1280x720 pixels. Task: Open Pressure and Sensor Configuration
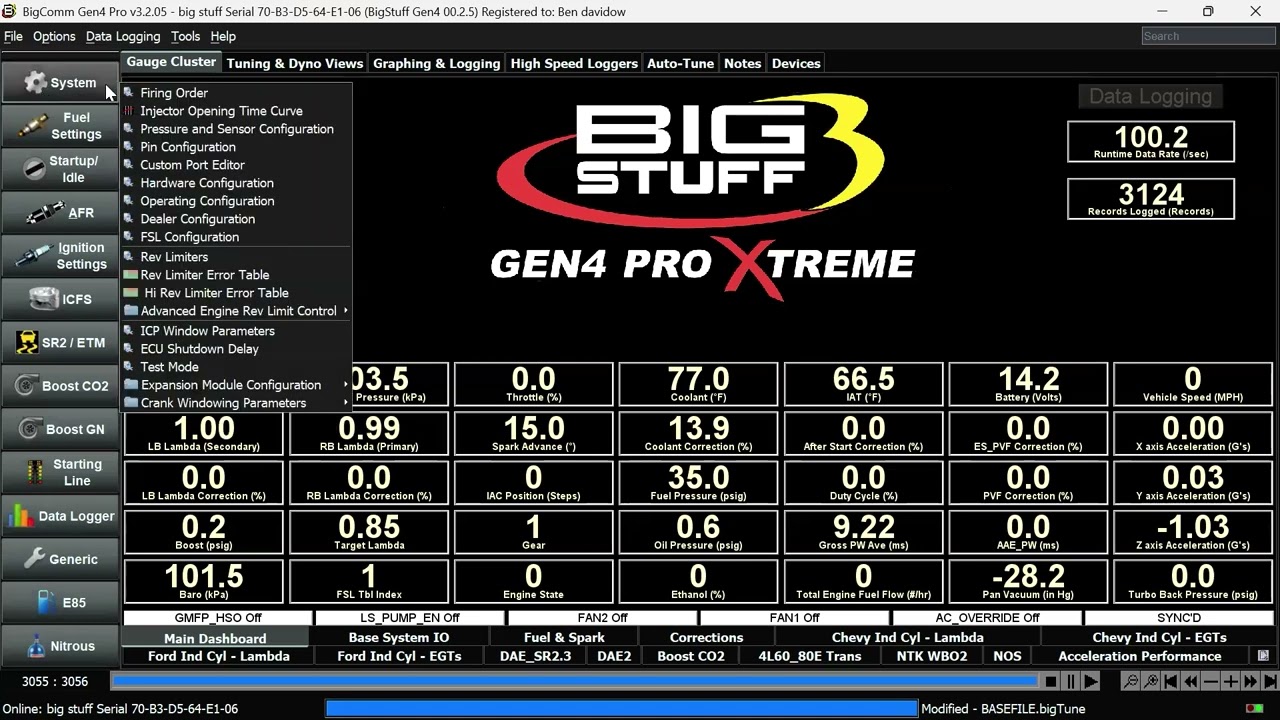click(x=236, y=129)
